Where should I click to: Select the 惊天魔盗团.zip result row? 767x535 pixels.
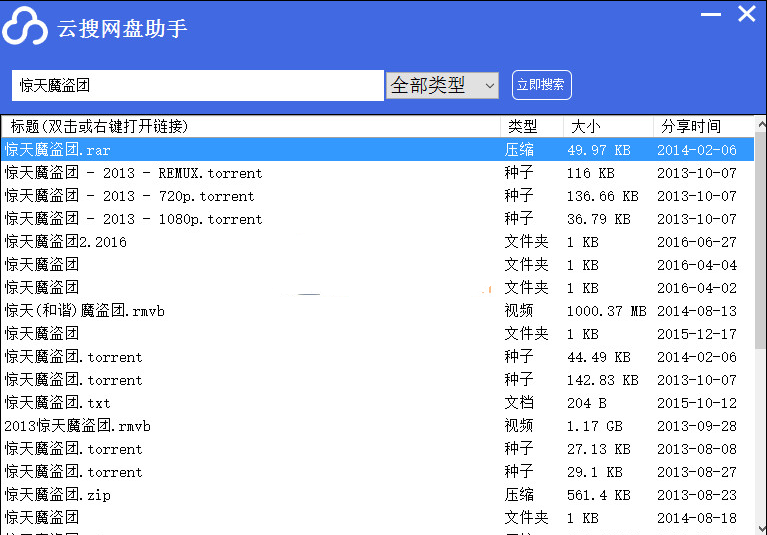[377, 494]
